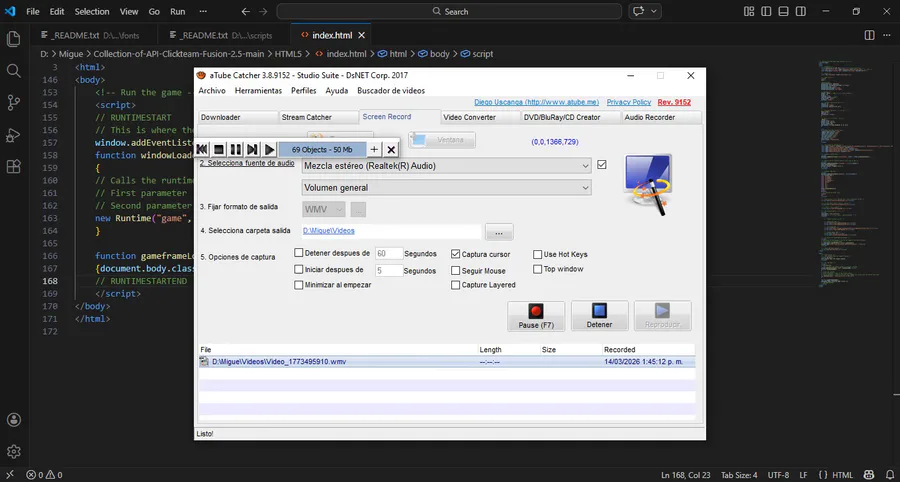Open editor More Actions ellipsis
Screen dimensions: 900x482
[x=886, y=35]
